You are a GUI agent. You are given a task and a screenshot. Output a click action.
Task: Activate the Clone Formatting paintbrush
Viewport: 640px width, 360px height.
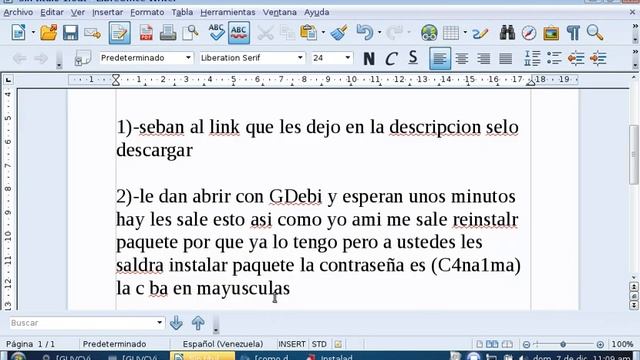pyautogui.click(x=339, y=33)
